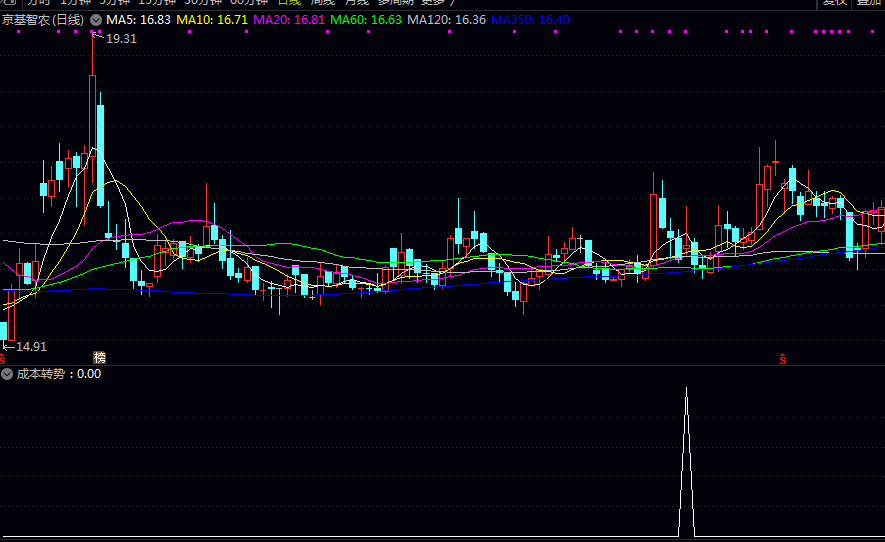
Task: Click the MA120: 16.36 label
Action: pyautogui.click(x=446, y=20)
